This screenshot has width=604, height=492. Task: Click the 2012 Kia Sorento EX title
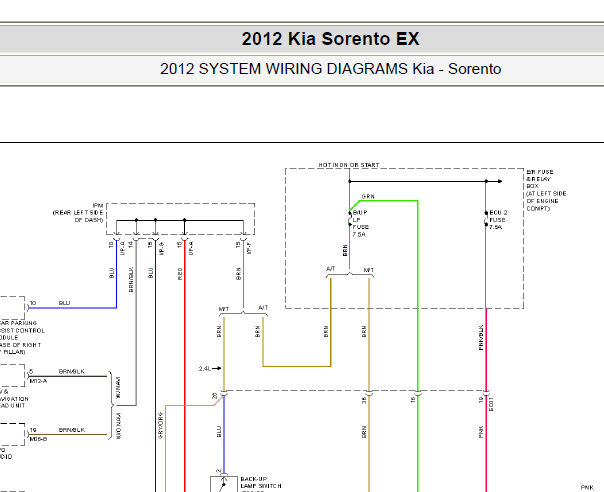point(330,39)
